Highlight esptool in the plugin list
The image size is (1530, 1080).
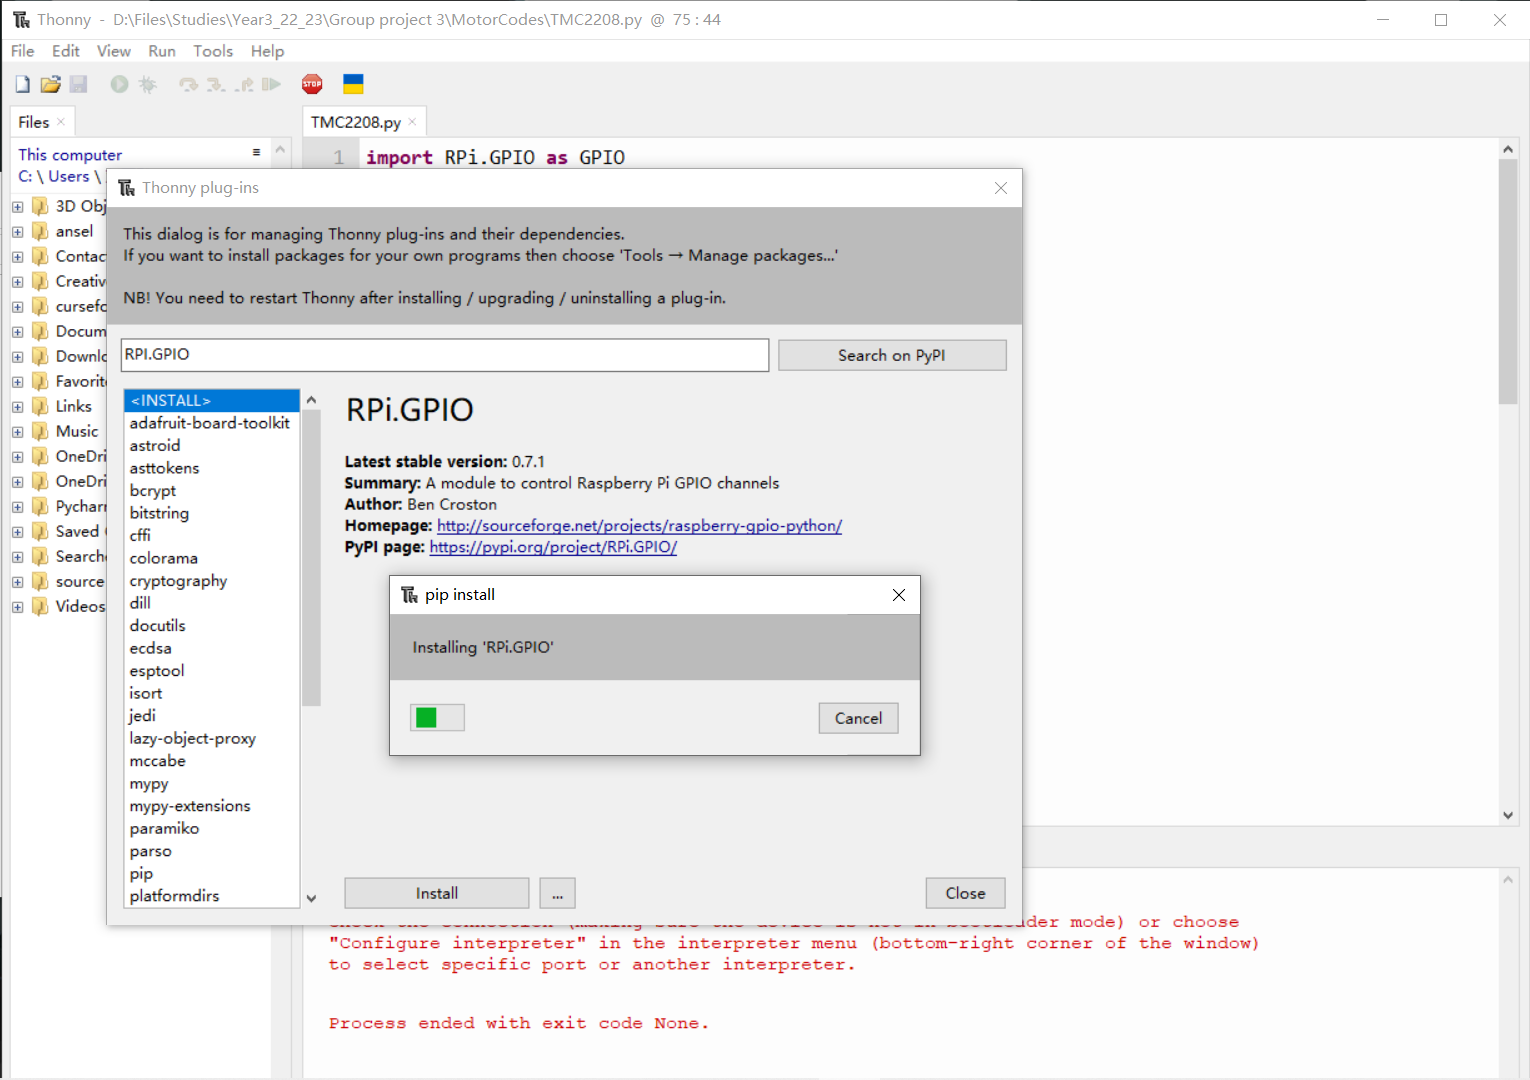[x=156, y=670]
